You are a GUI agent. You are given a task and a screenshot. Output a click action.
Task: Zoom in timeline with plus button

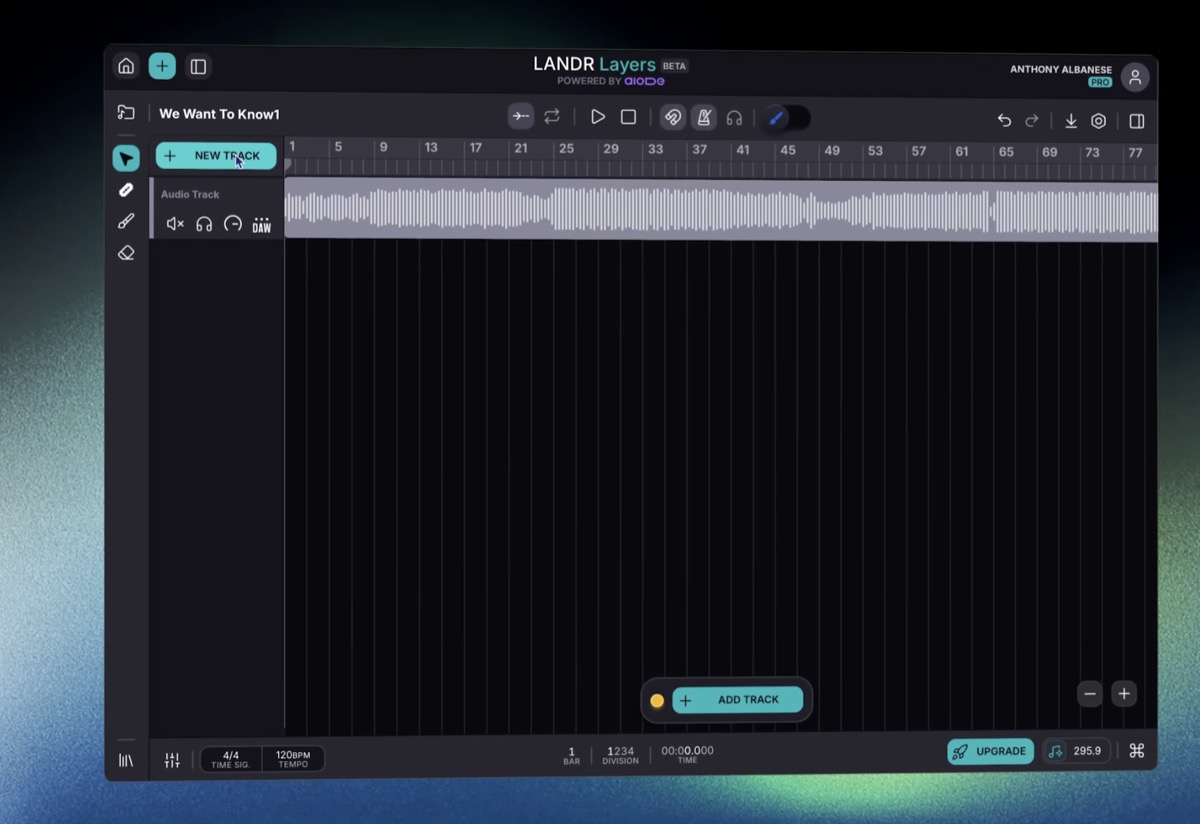(1124, 694)
